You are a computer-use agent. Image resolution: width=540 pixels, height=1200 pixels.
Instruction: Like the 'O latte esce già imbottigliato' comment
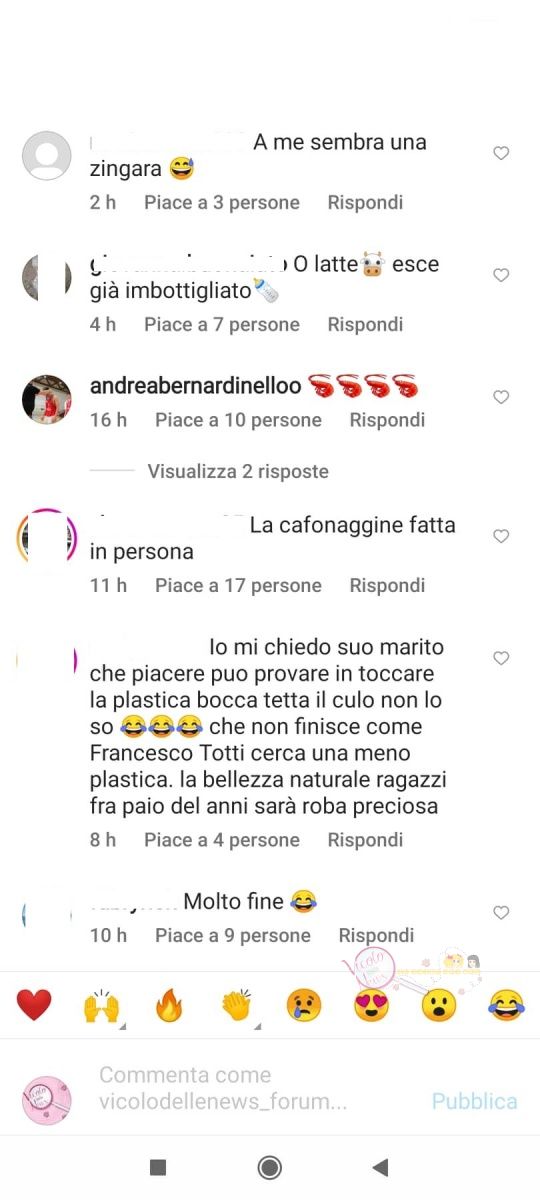501,275
